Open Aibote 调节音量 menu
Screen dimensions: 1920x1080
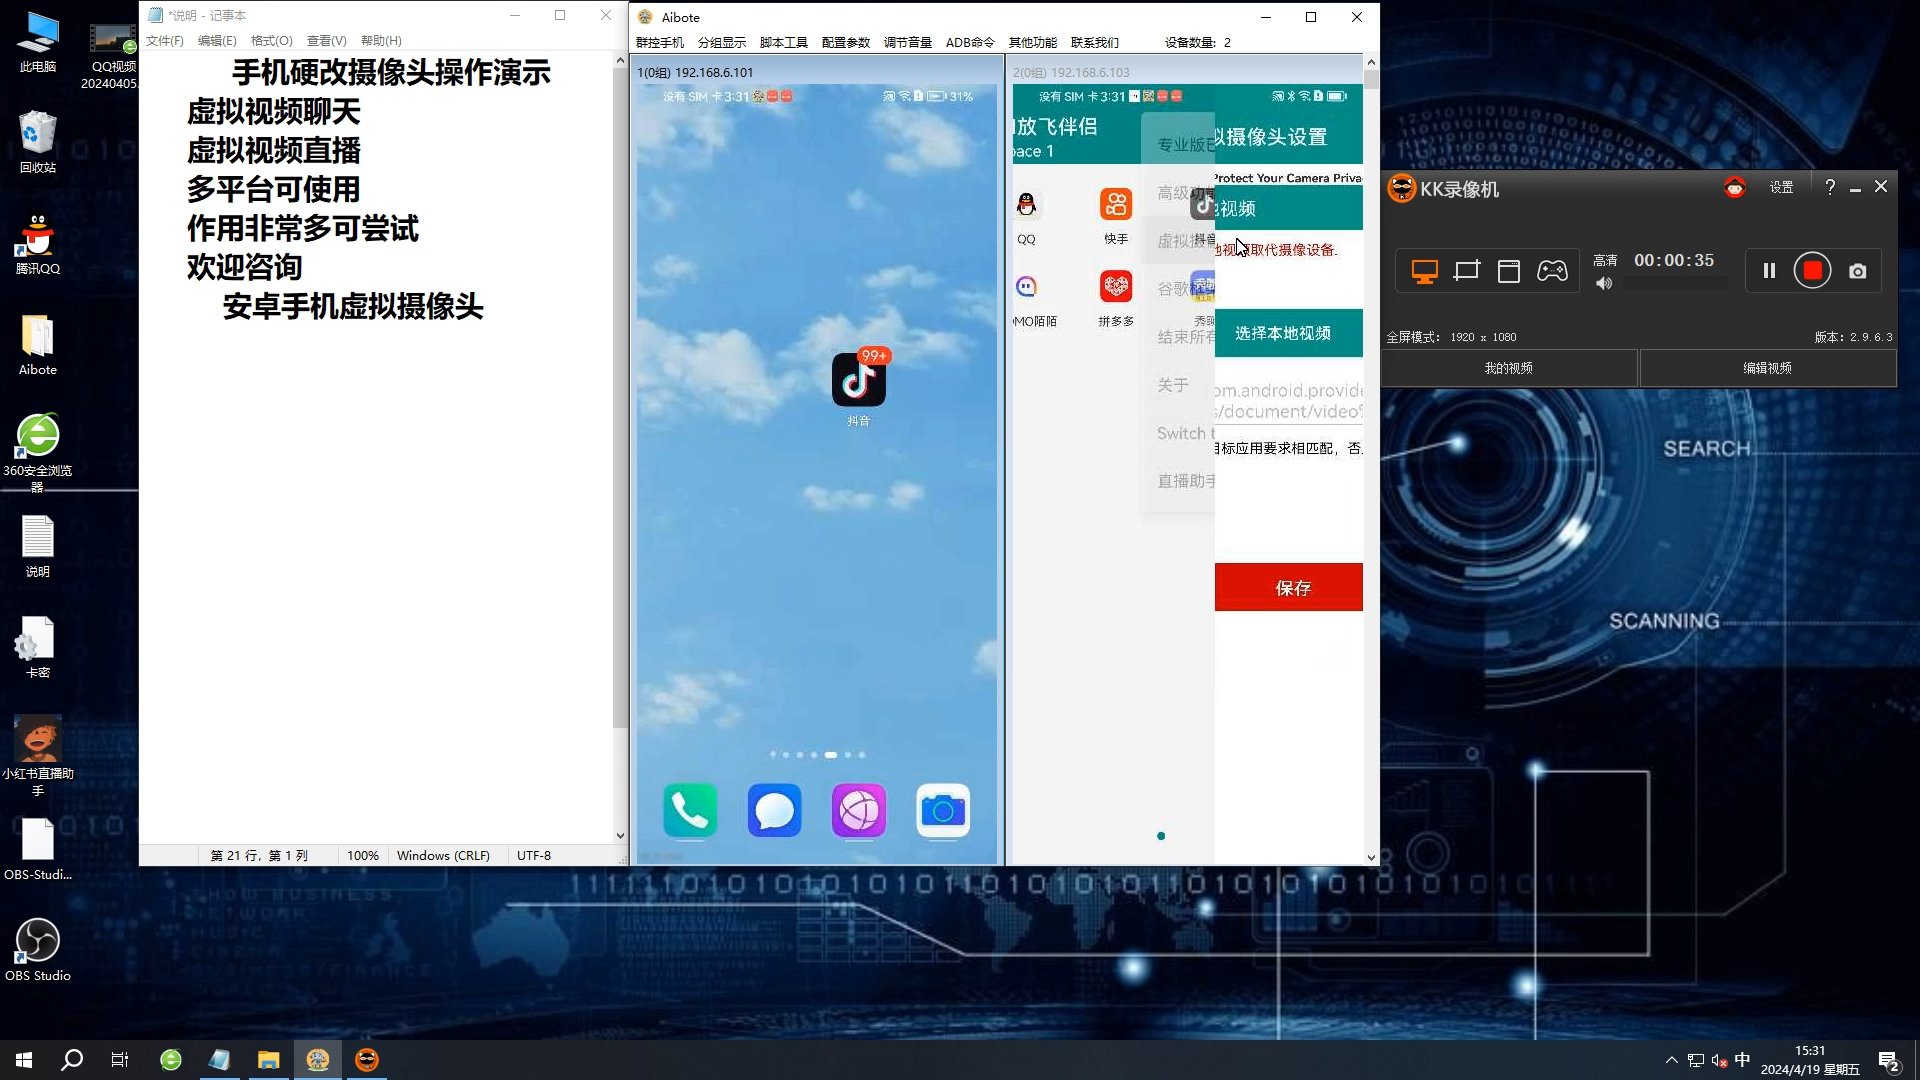(x=908, y=42)
